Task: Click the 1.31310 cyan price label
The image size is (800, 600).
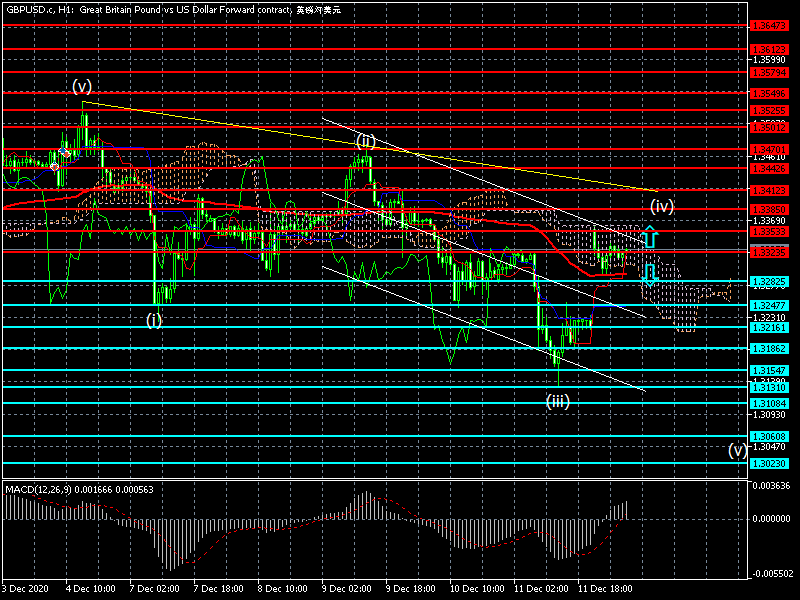Action: click(x=769, y=388)
